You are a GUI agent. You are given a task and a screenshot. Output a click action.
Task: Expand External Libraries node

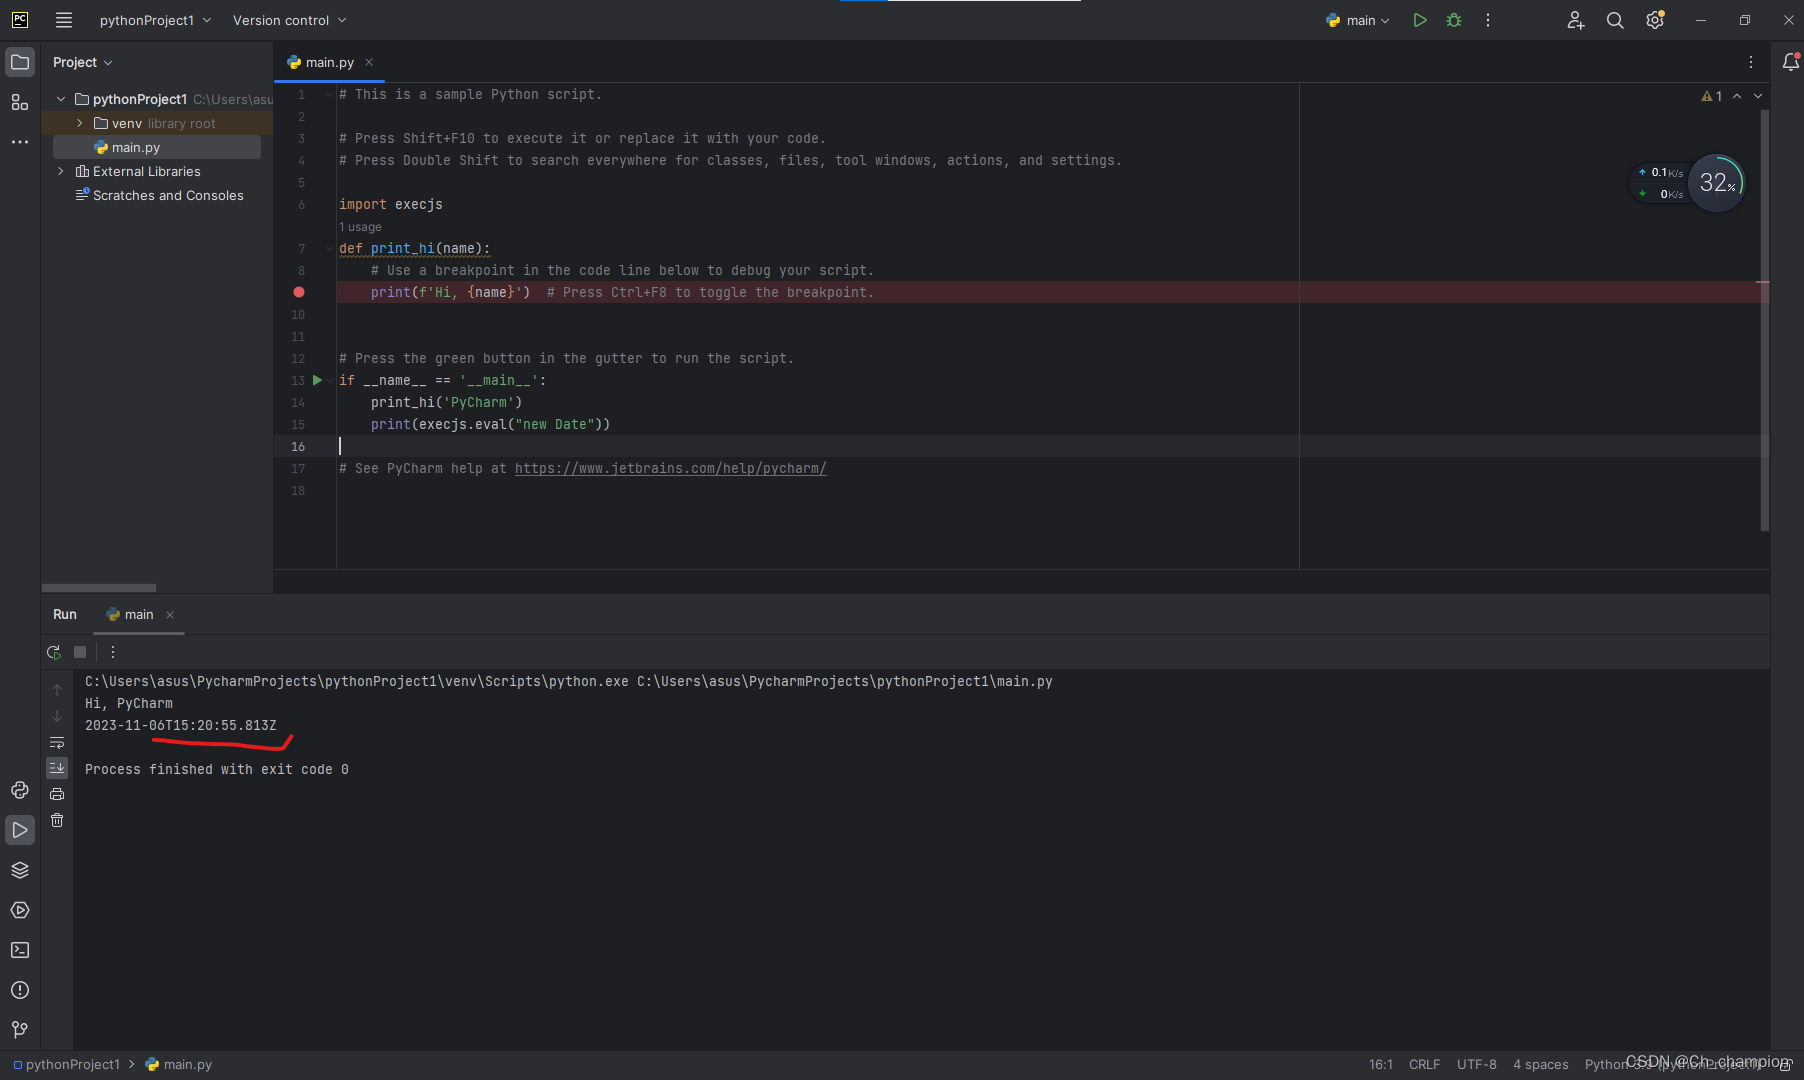point(61,171)
